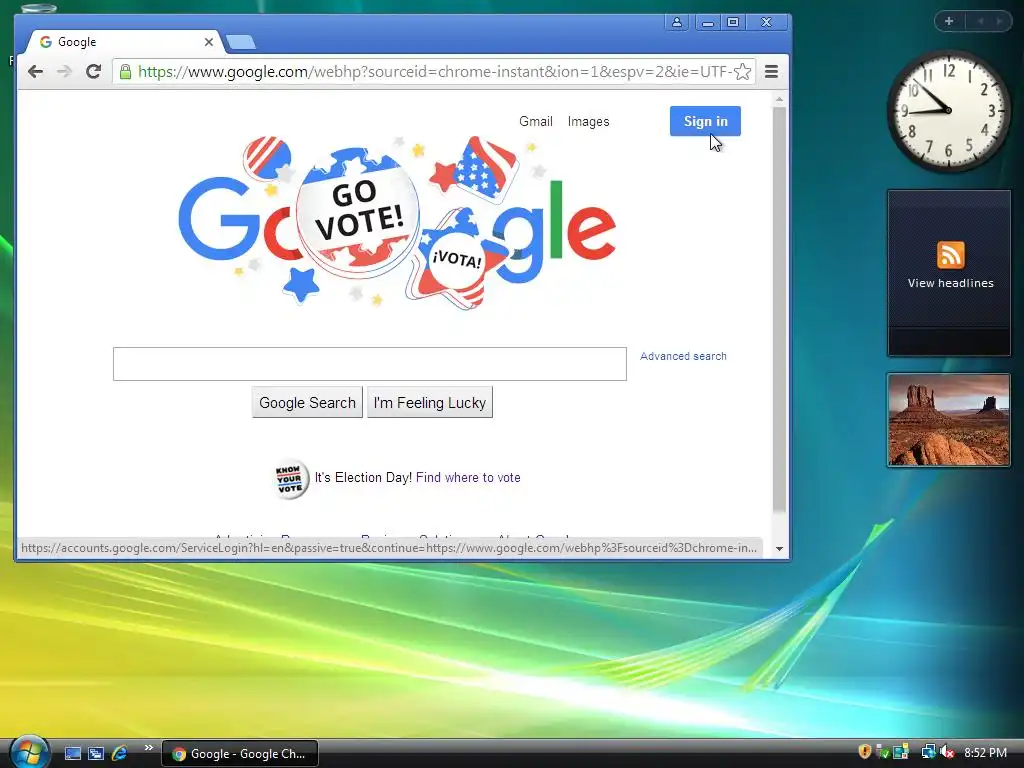Screen dimensions: 1024x768
Task: Reload the Google page
Action: pos(93,71)
